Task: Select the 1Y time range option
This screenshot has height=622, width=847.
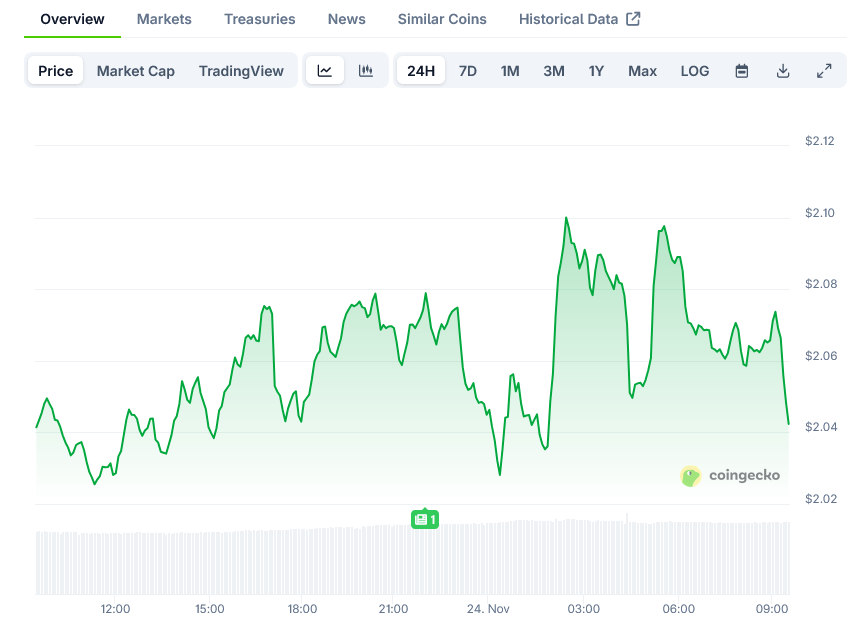Action: 595,71
